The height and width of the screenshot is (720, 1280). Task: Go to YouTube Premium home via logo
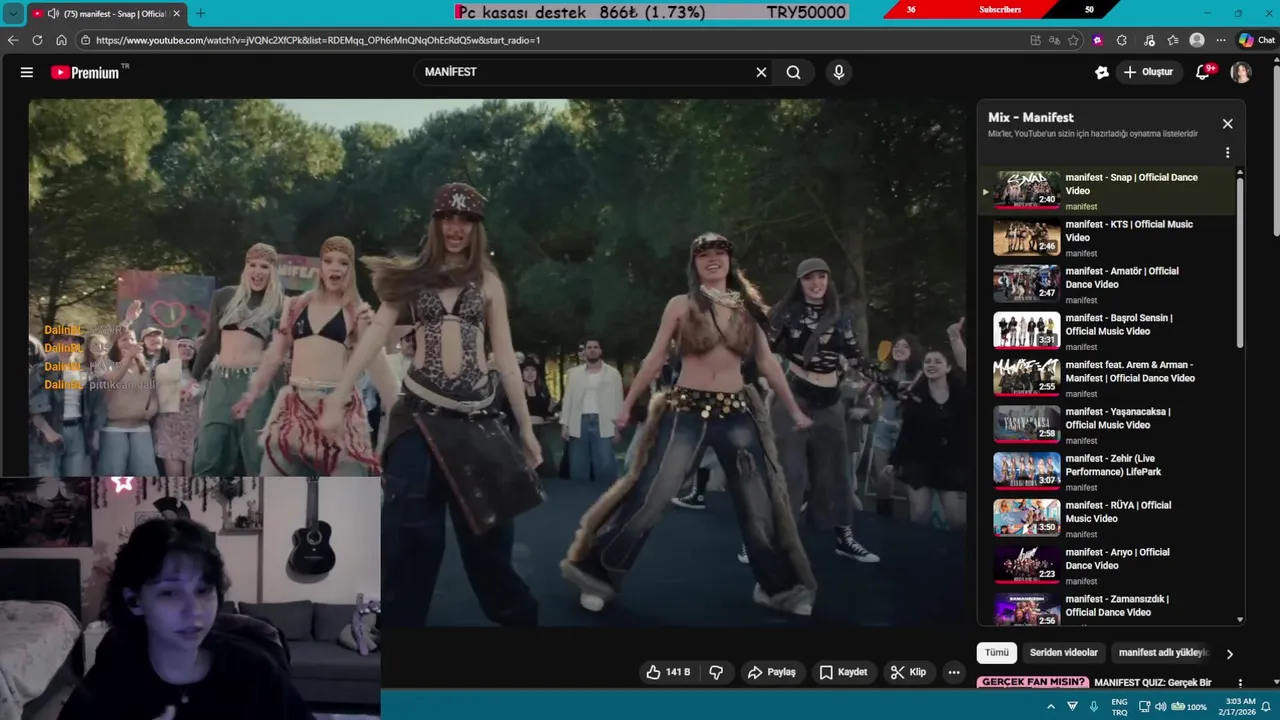click(86, 72)
